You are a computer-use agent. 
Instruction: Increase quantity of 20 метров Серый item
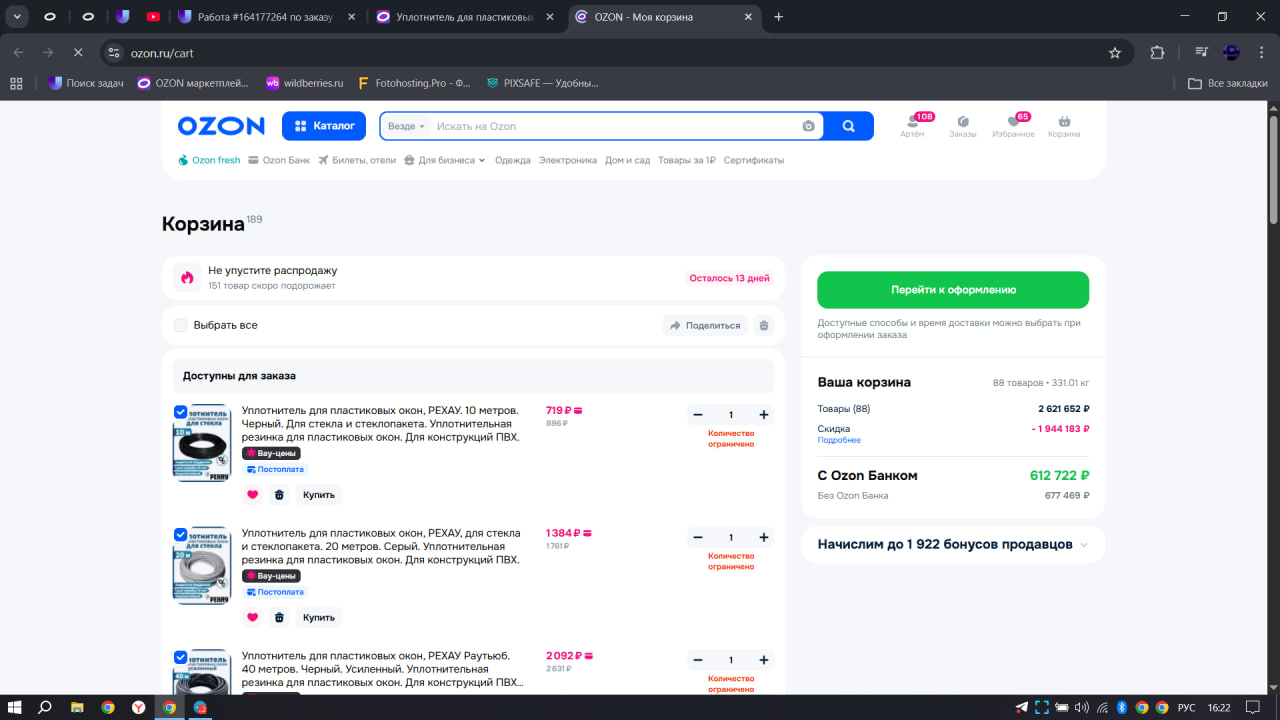[x=764, y=538]
